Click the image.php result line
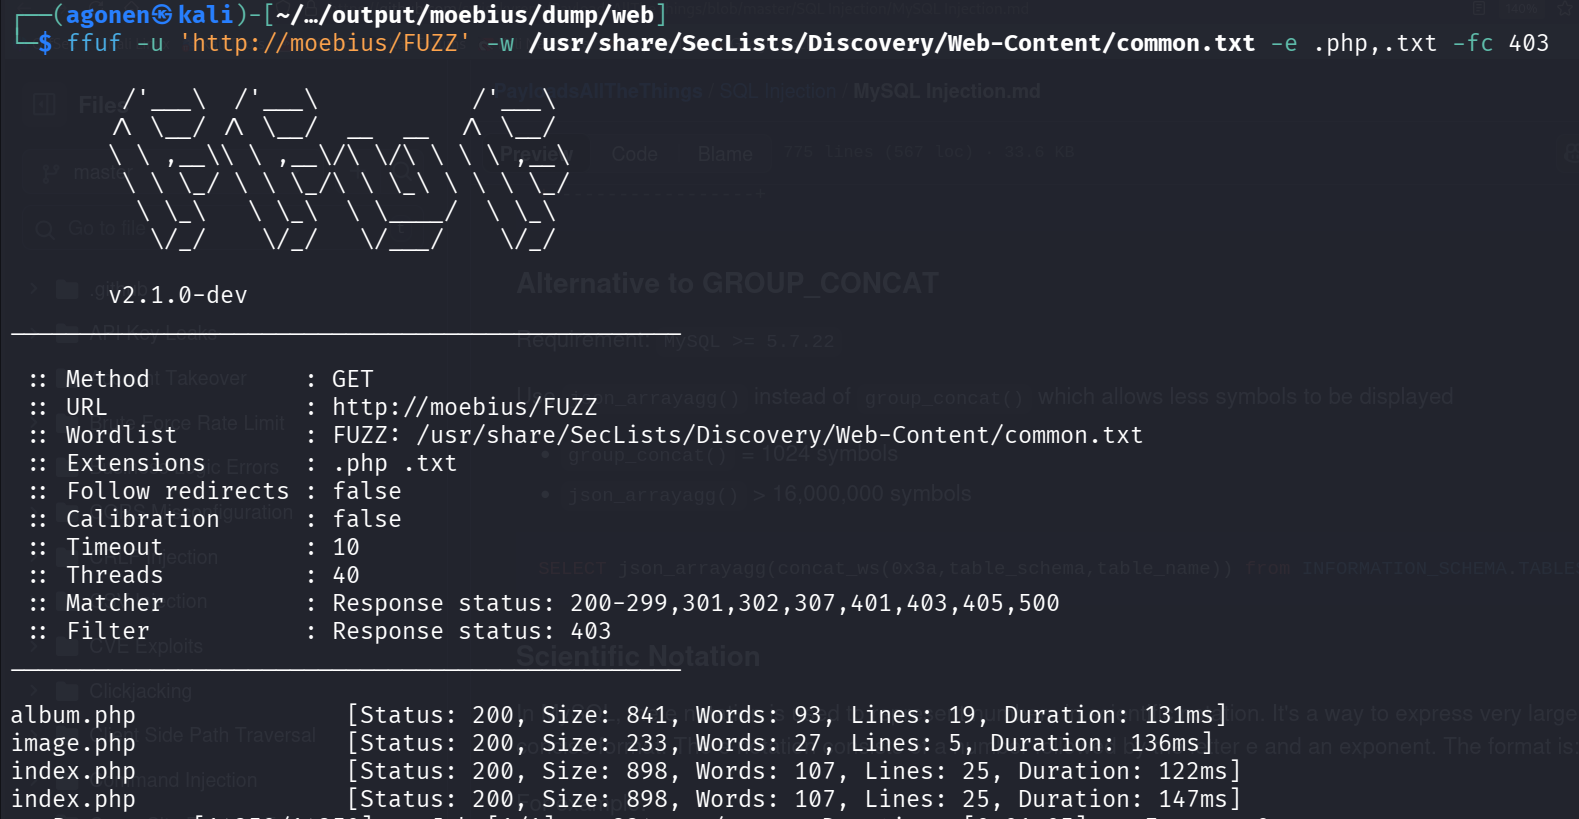 coord(73,743)
